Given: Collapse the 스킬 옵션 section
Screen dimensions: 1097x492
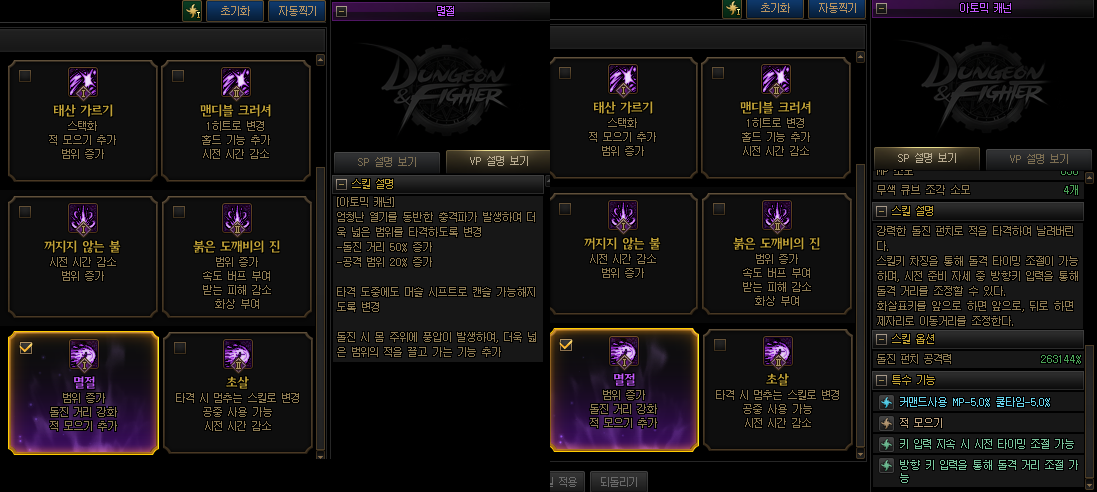Looking at the screenshot, I should (880, 339).
